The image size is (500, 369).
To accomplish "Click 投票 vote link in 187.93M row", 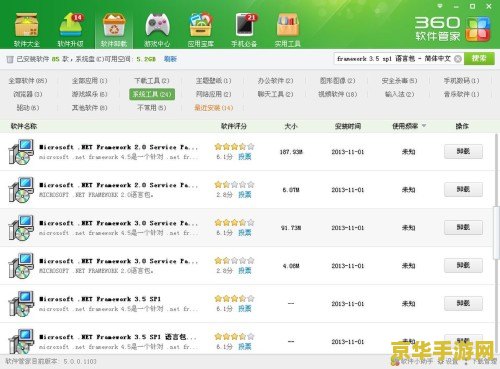I will pyautogui.click(x=245, y=157).
